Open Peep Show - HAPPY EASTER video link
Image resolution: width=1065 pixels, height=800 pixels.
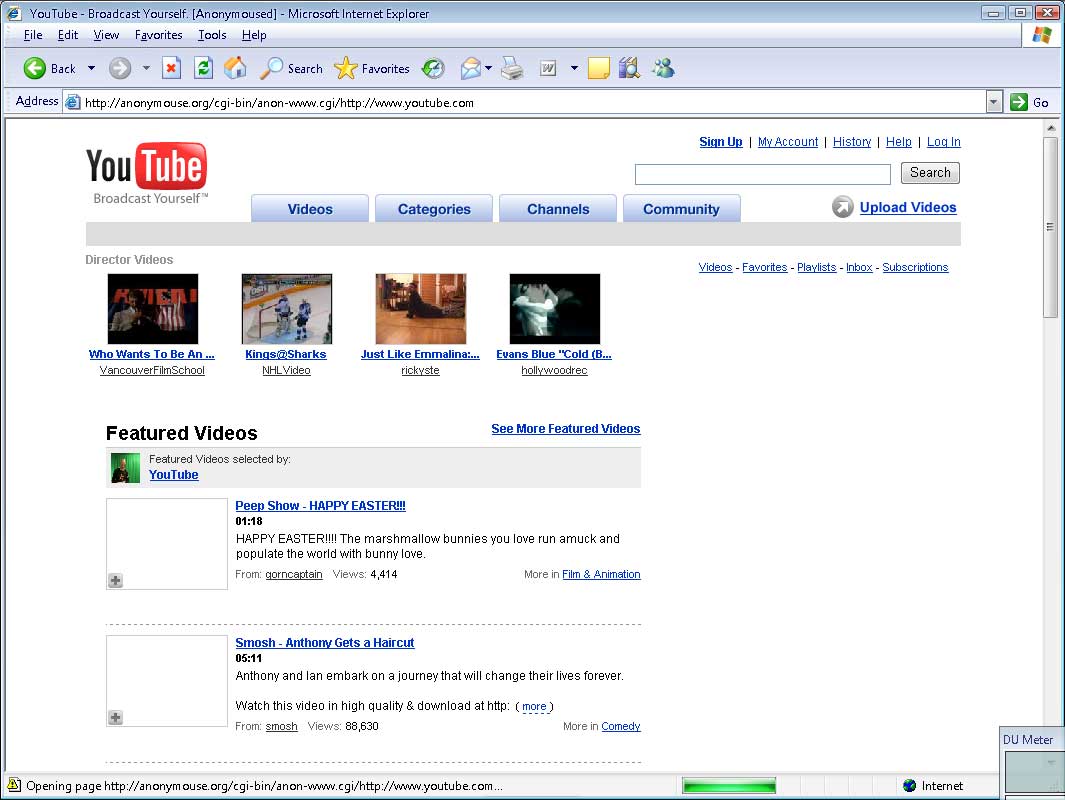(321, 505)
